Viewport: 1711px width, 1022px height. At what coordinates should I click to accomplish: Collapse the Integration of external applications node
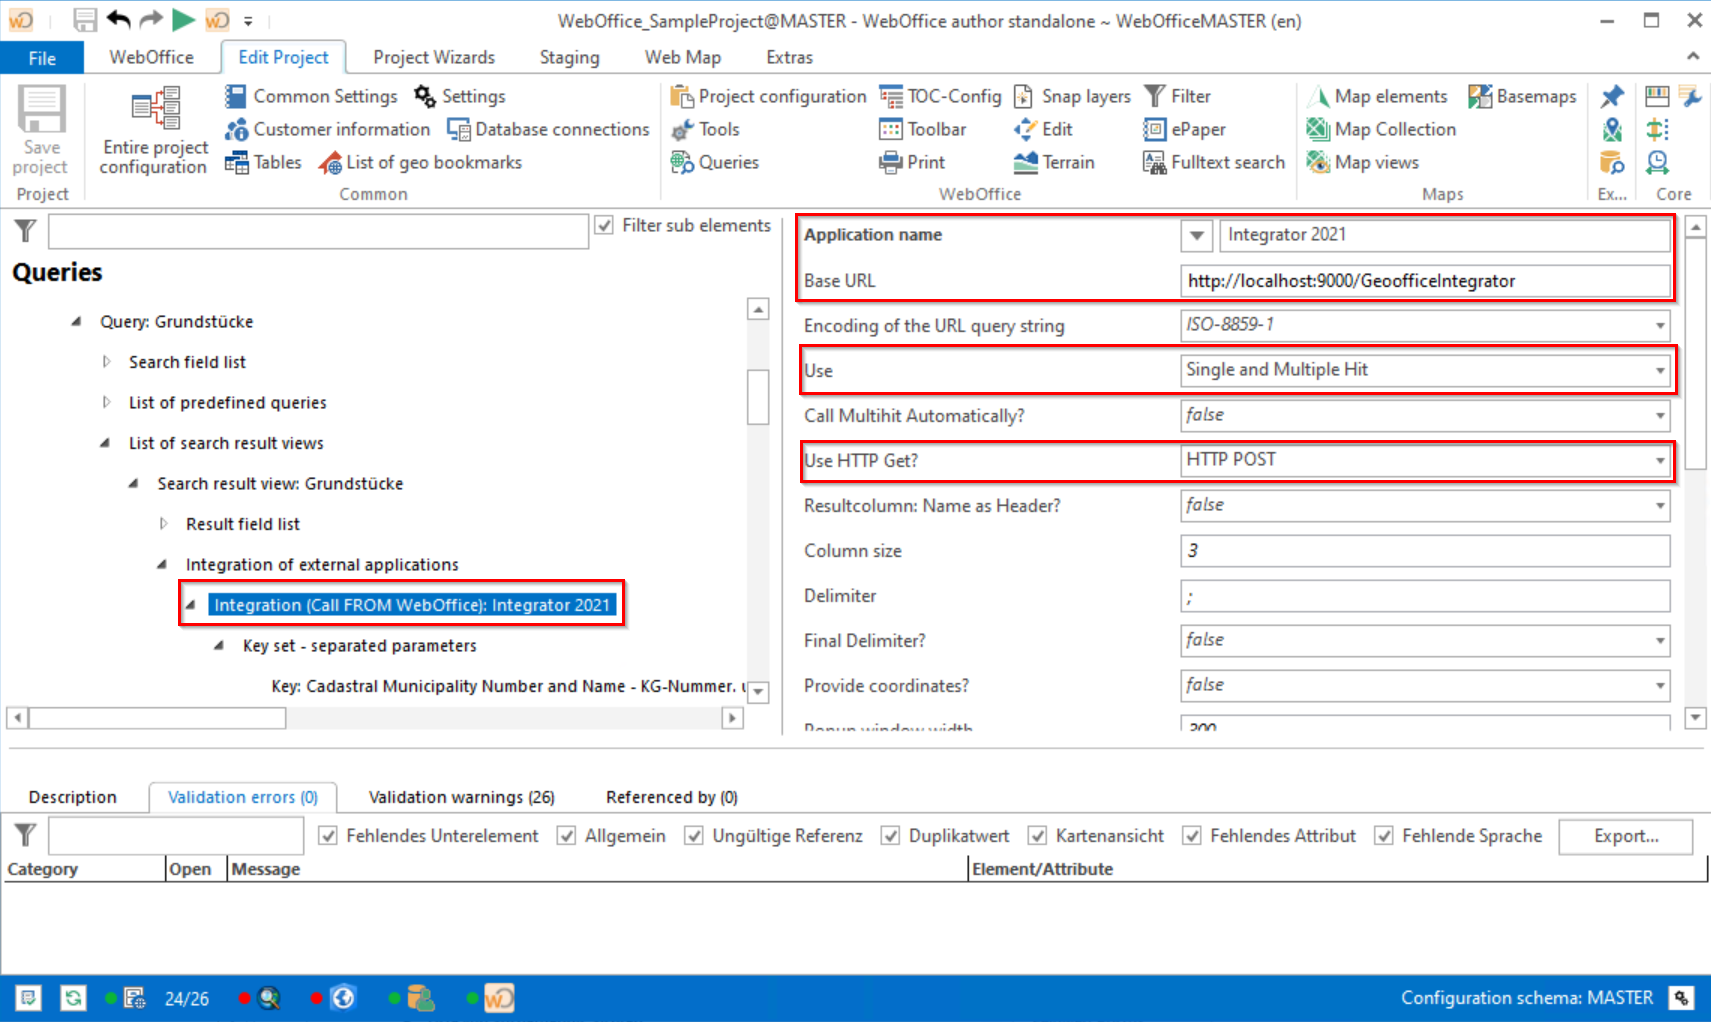pyautogui.click(x=162, y=564)
